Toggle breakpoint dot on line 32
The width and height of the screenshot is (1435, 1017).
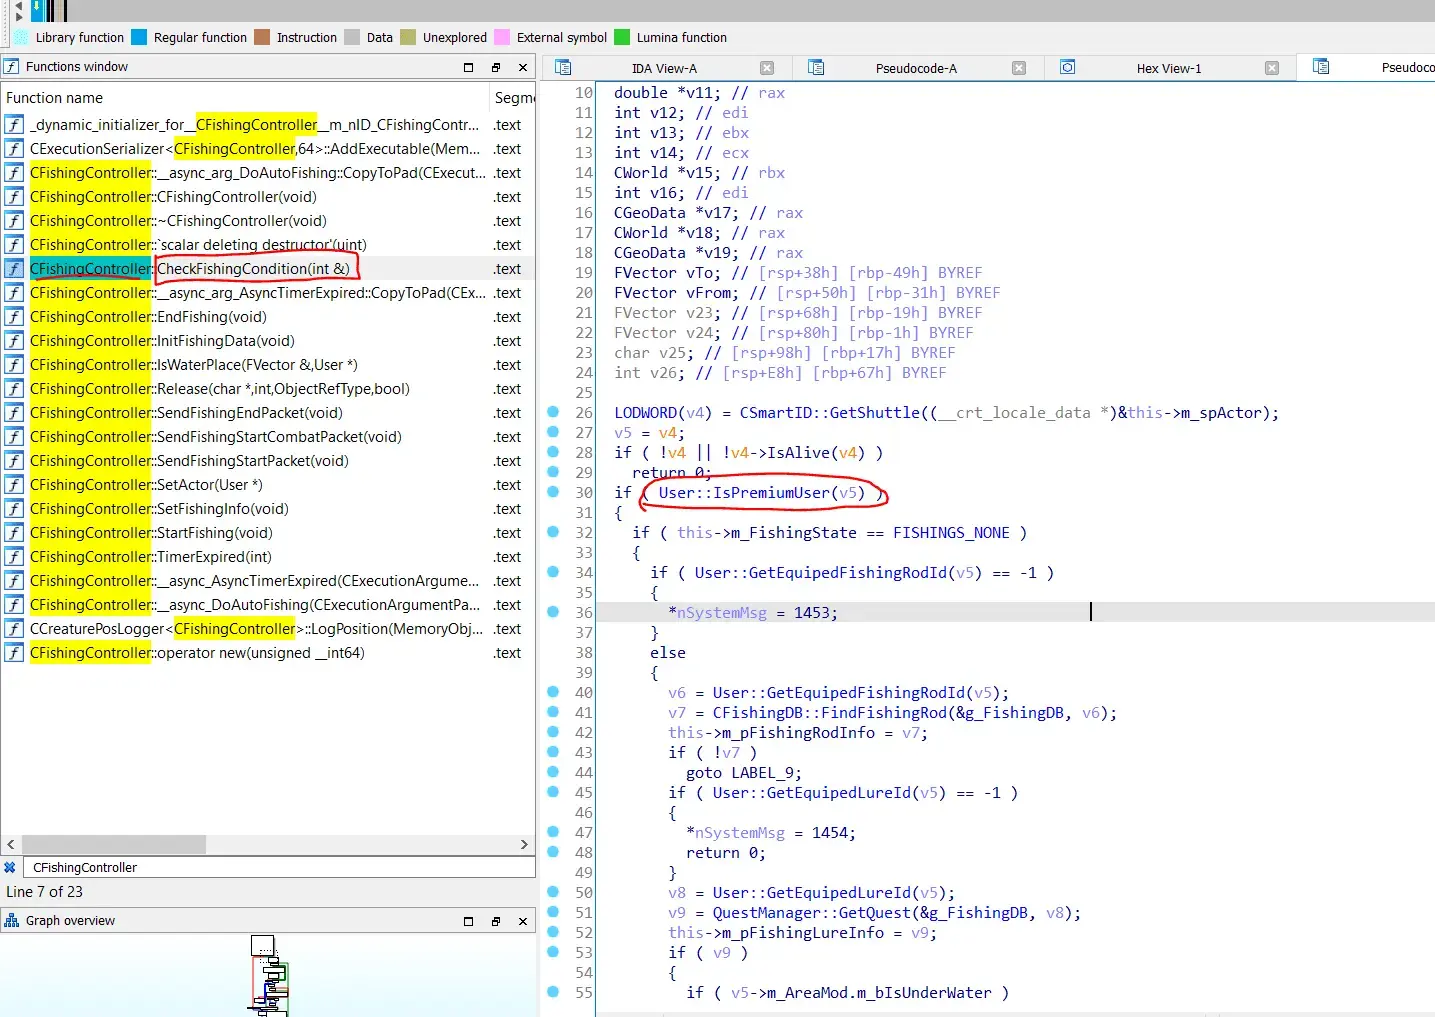pyautogui.click(x=553, y=532)
